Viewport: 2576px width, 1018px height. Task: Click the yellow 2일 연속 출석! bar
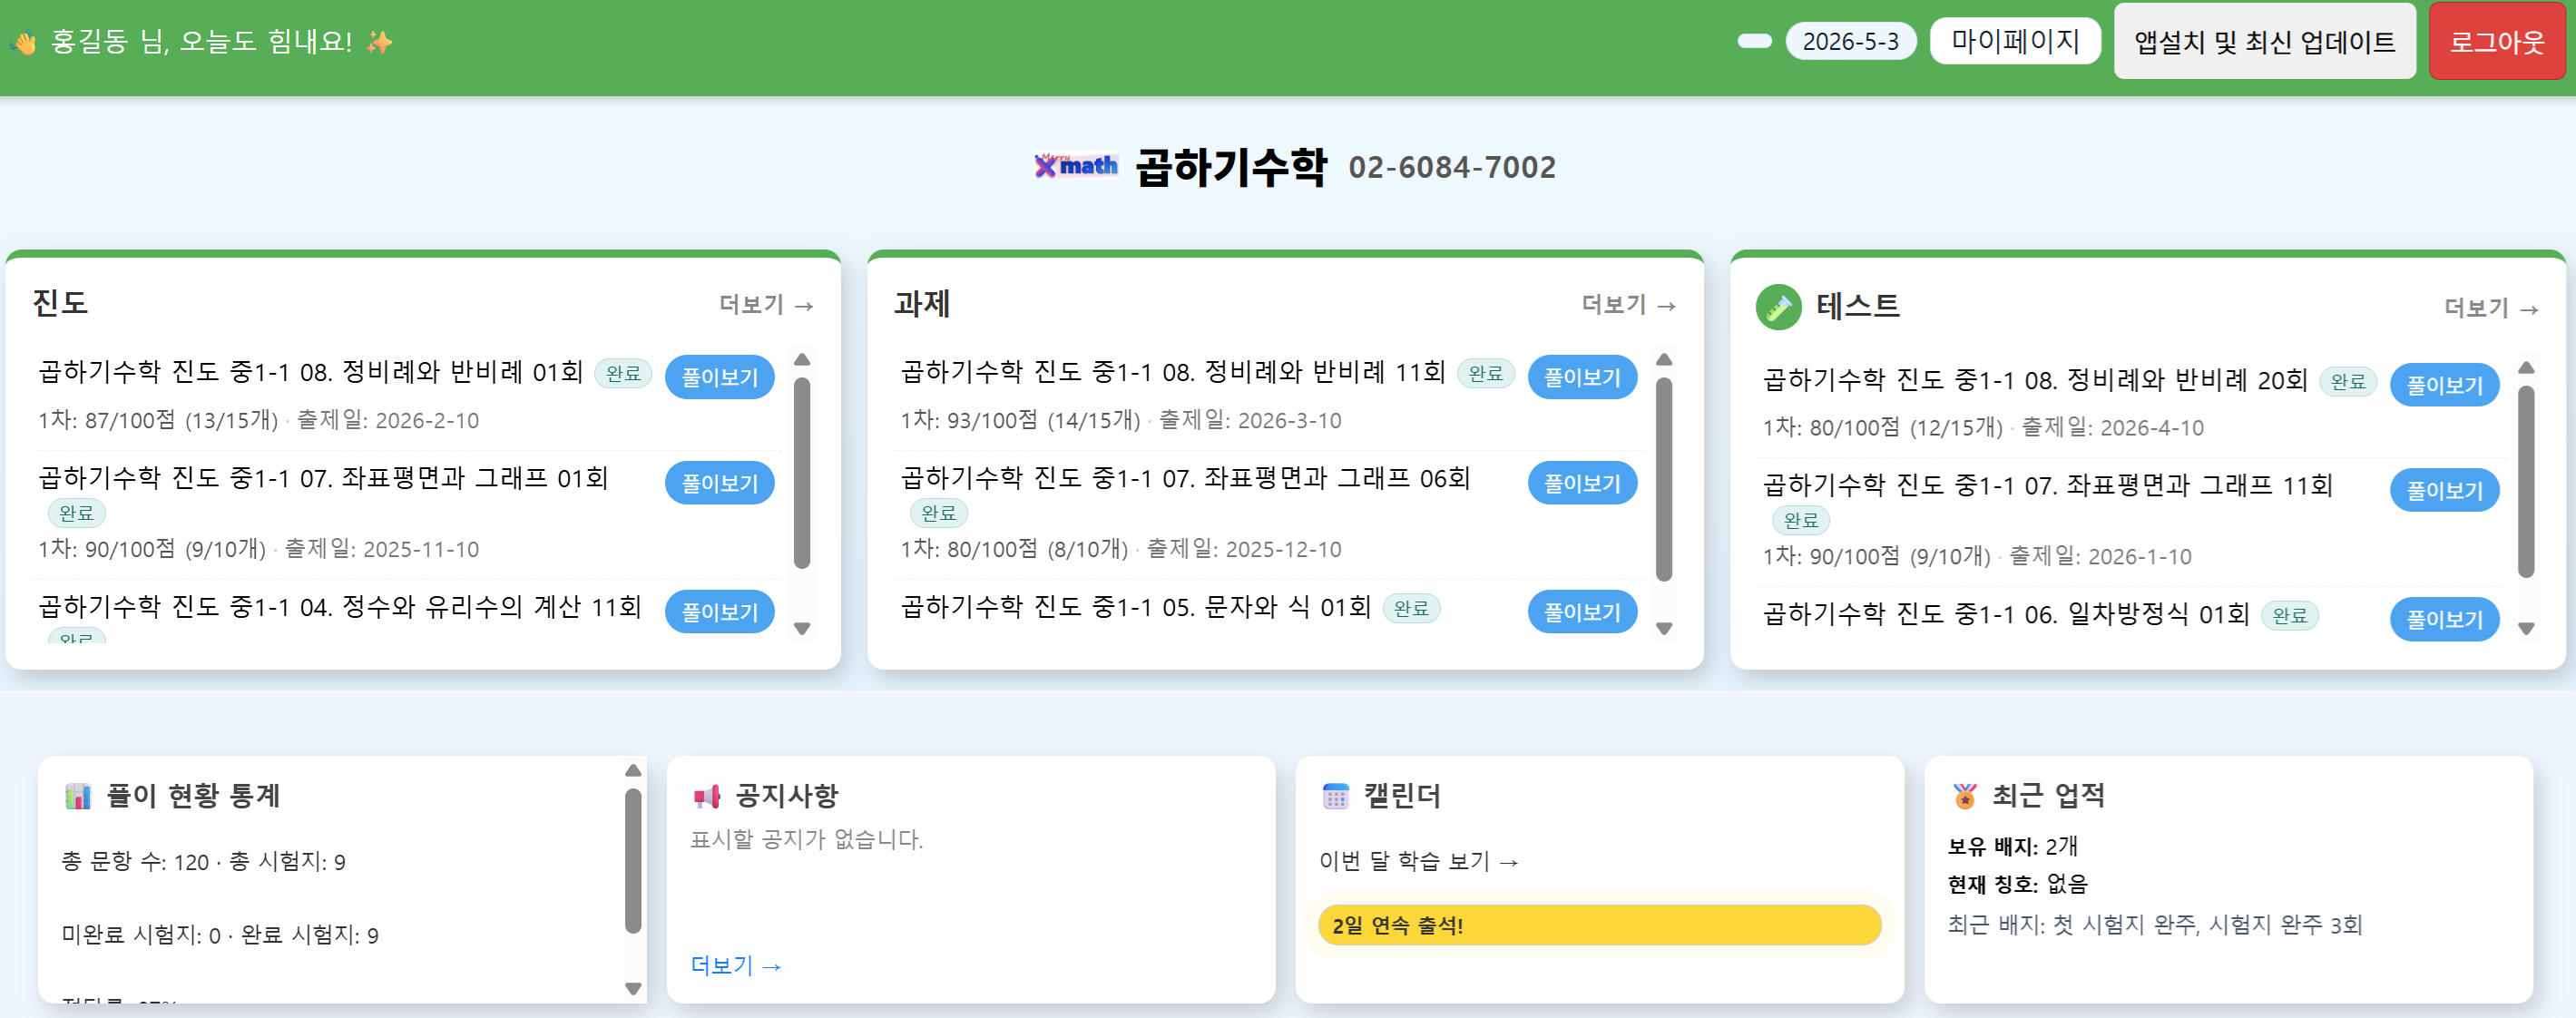1599,925
